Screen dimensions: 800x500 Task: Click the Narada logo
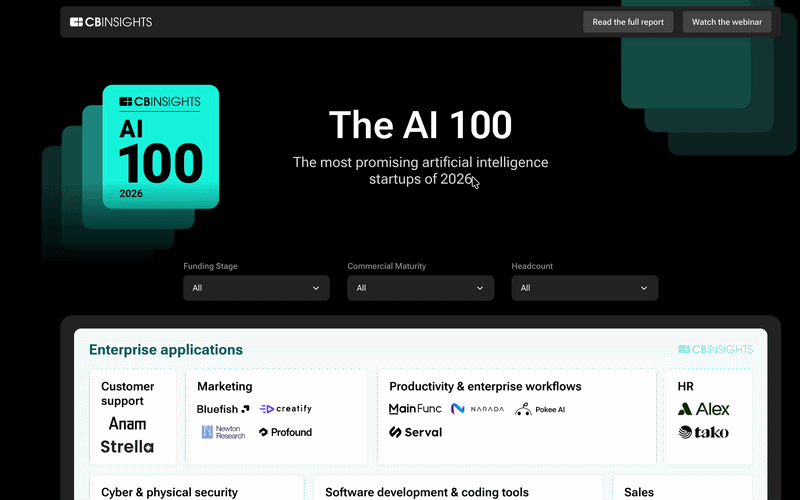pos(478,409)
